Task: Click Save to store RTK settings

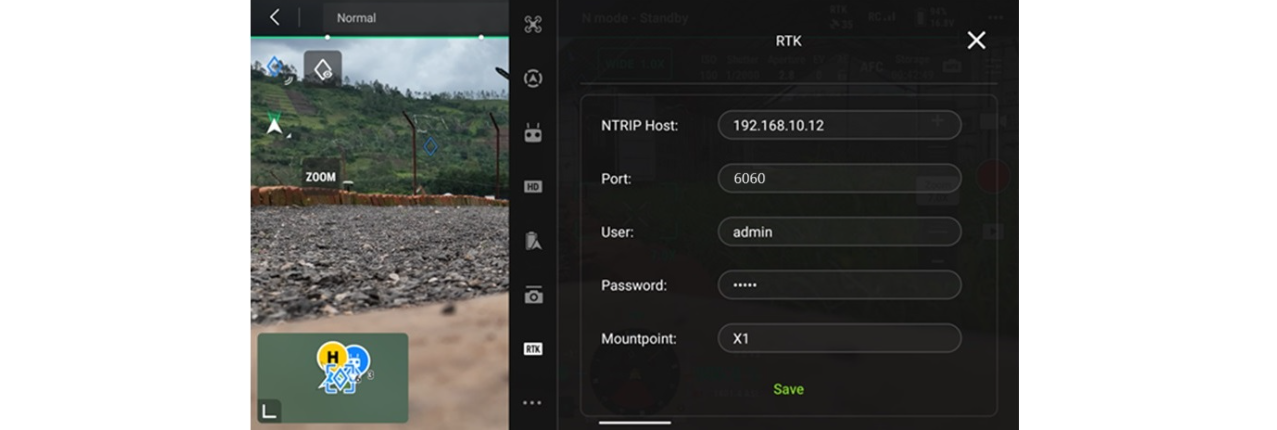Action: (788, 389)
